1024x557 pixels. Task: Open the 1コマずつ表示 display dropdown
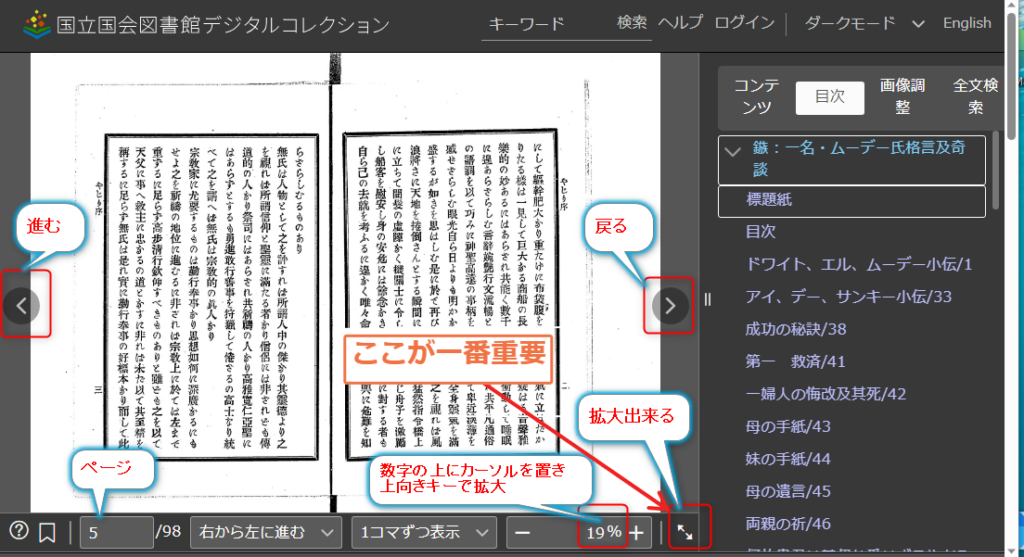(426, 532)
